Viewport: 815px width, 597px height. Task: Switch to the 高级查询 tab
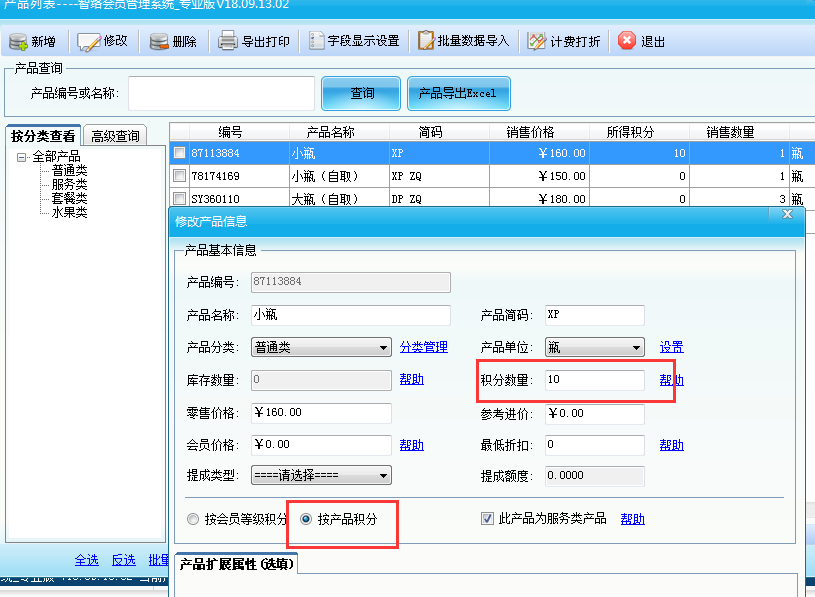(115, 136)
